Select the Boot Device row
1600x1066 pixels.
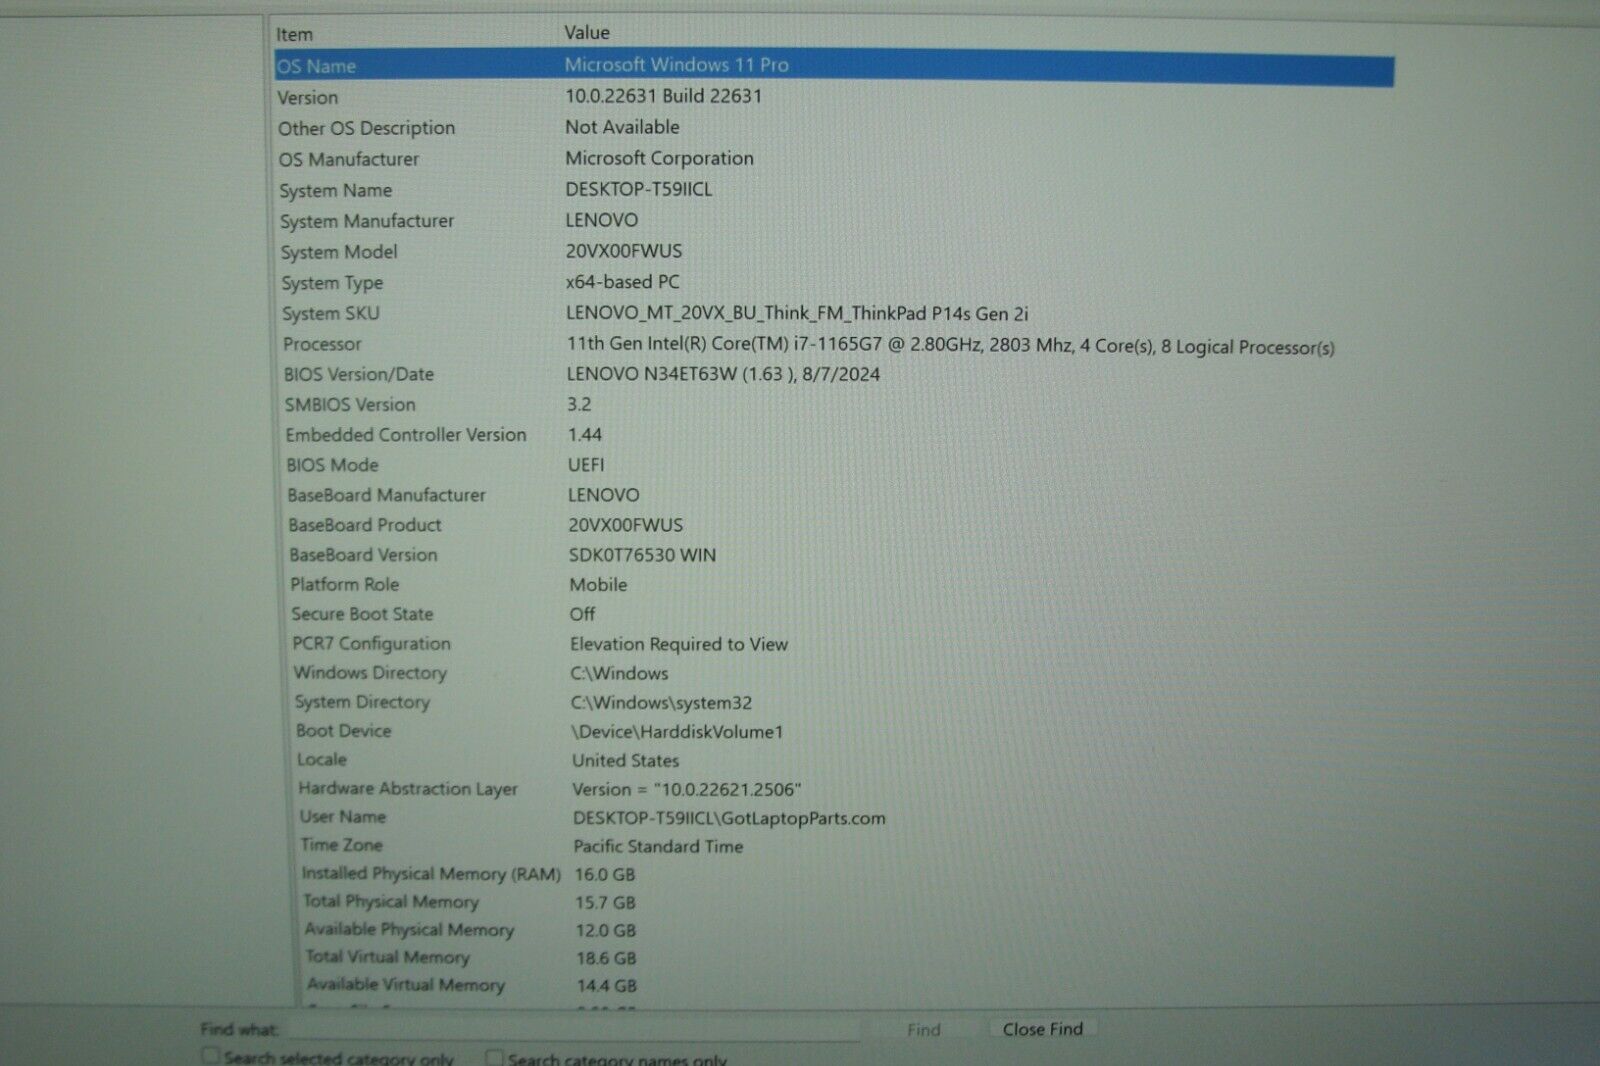[834, 731]
